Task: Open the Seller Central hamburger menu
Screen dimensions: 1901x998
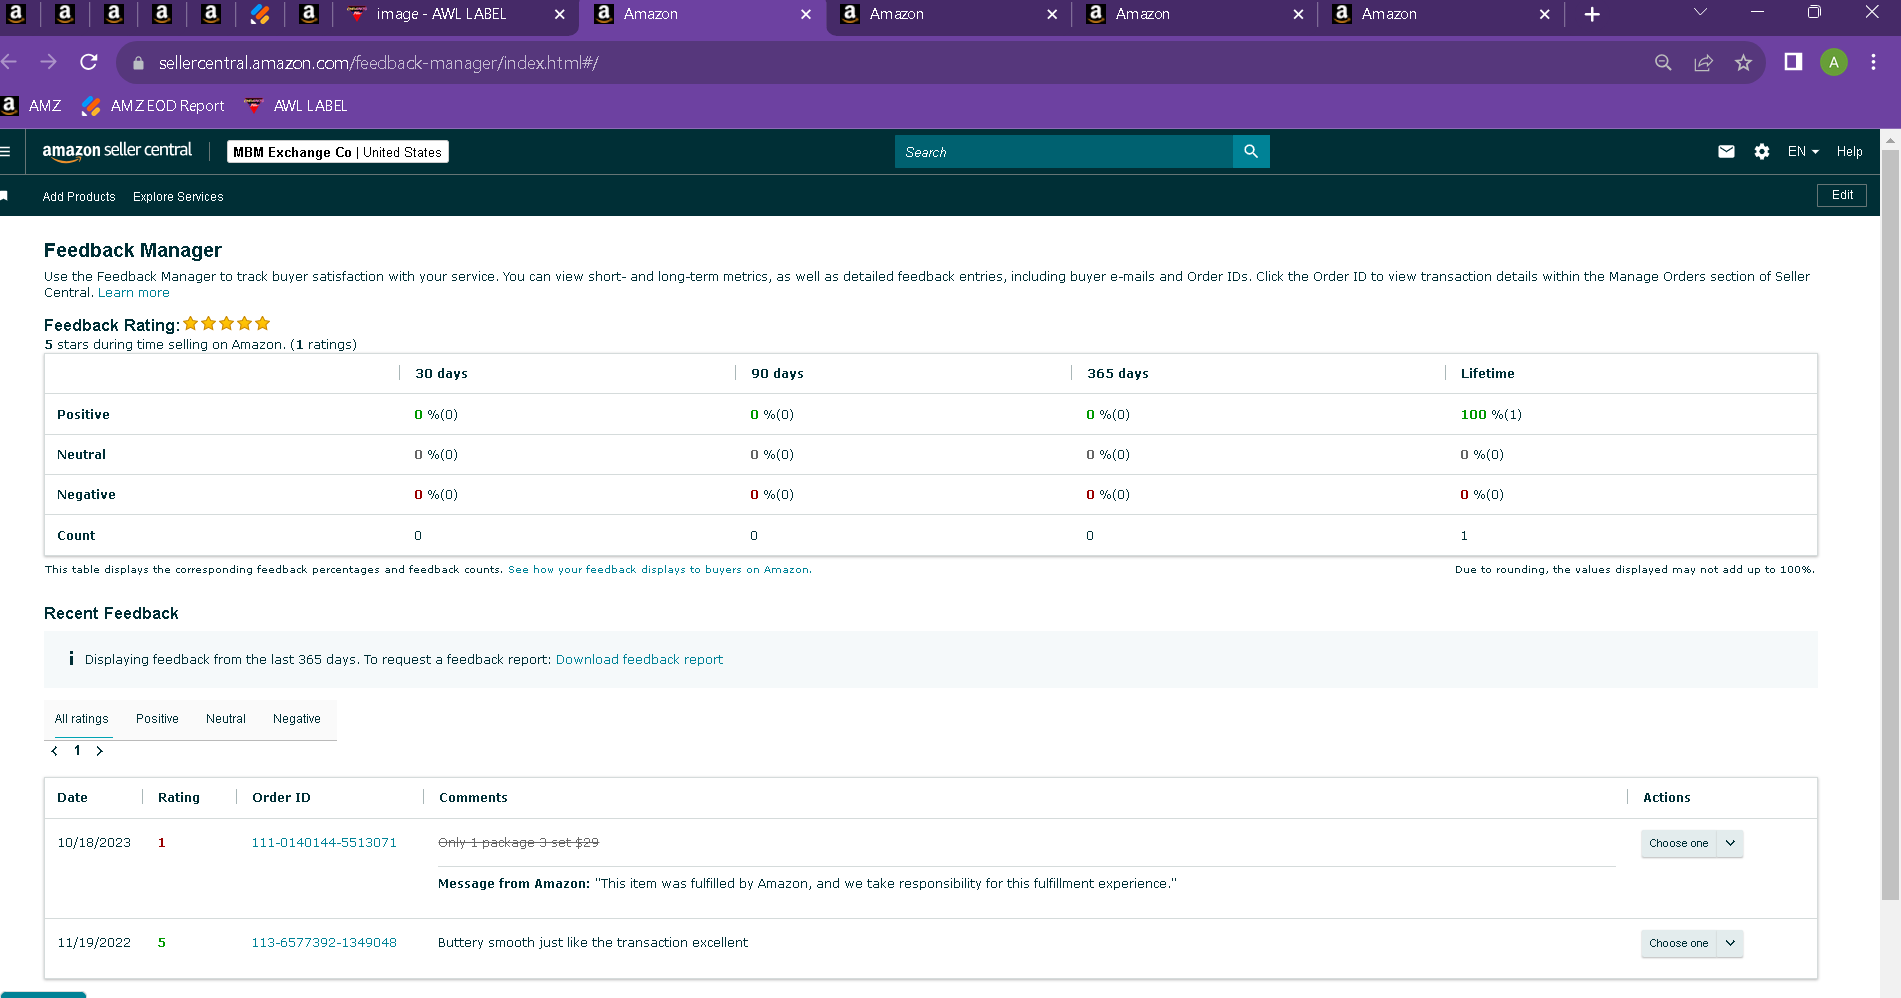Action: [5, 152]
